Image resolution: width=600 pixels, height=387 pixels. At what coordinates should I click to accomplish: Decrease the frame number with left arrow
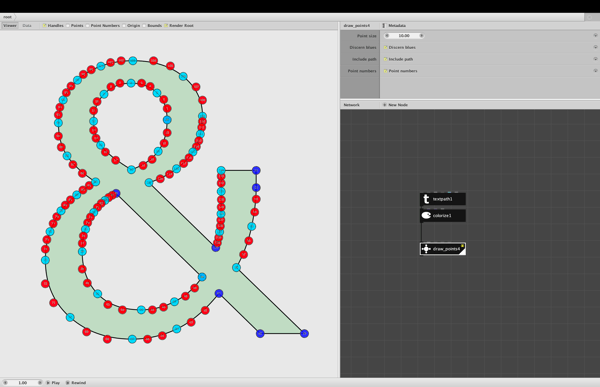5,383
